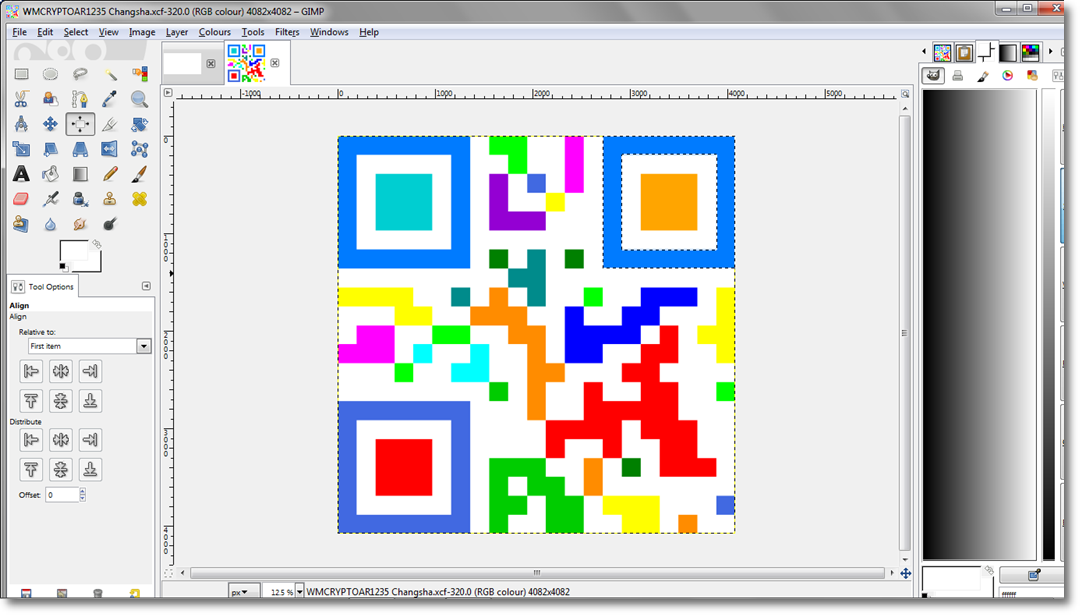This screenshot has width=1080, height=615.
Task: Pick the Fuzzy Select magic wand tool
Action: (110, 74)
